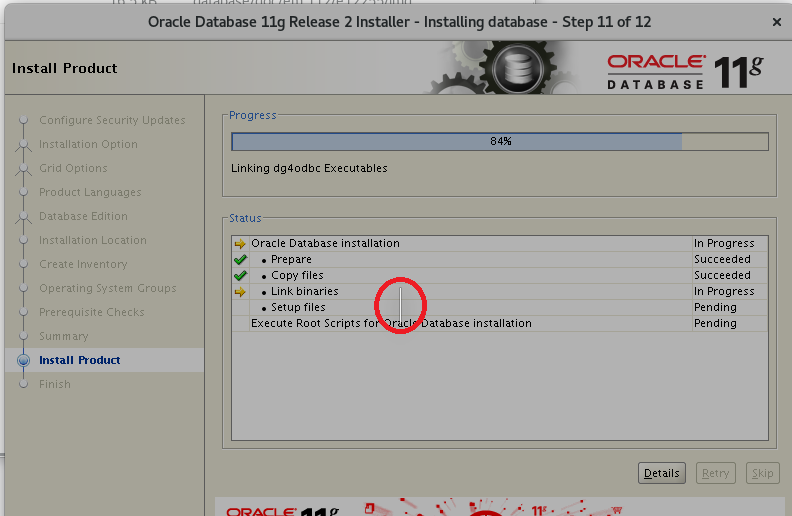792x516 pixels.
Task: Click the Database Edition step
Action: (83, 216)
